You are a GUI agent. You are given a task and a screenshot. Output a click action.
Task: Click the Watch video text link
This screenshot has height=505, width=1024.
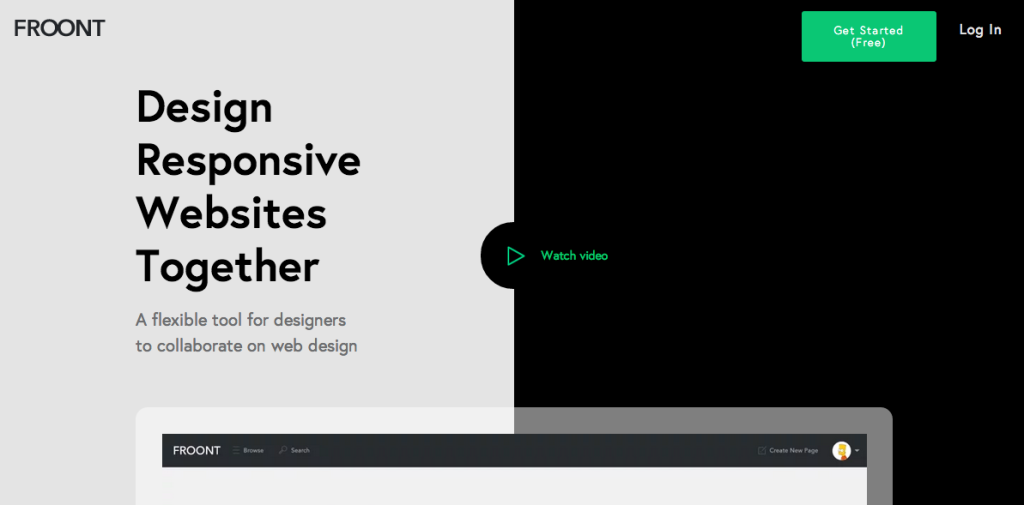574,256
